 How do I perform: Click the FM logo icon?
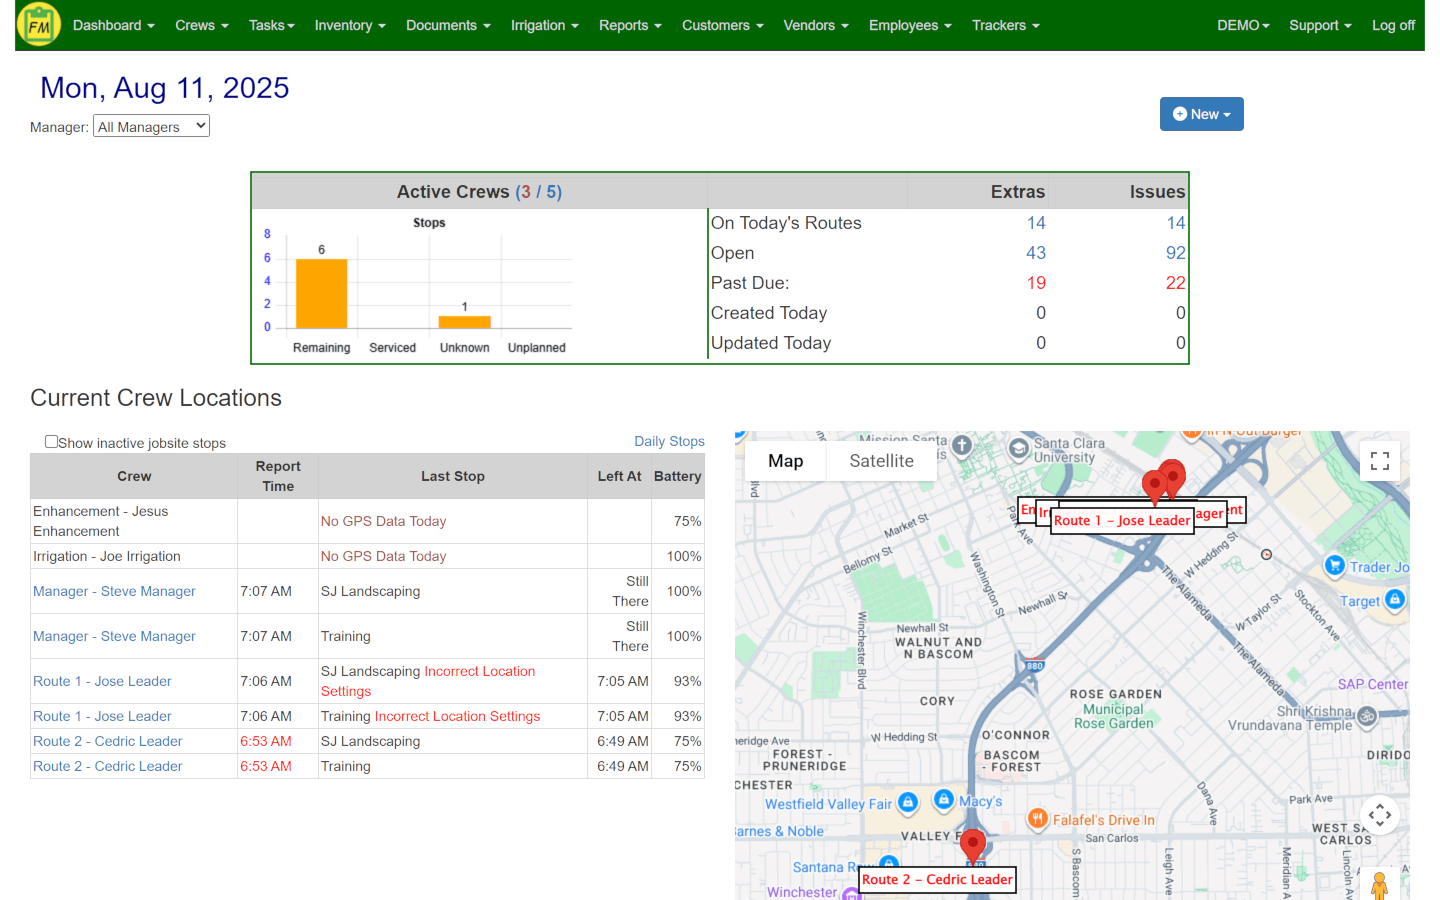pos(39,25)
